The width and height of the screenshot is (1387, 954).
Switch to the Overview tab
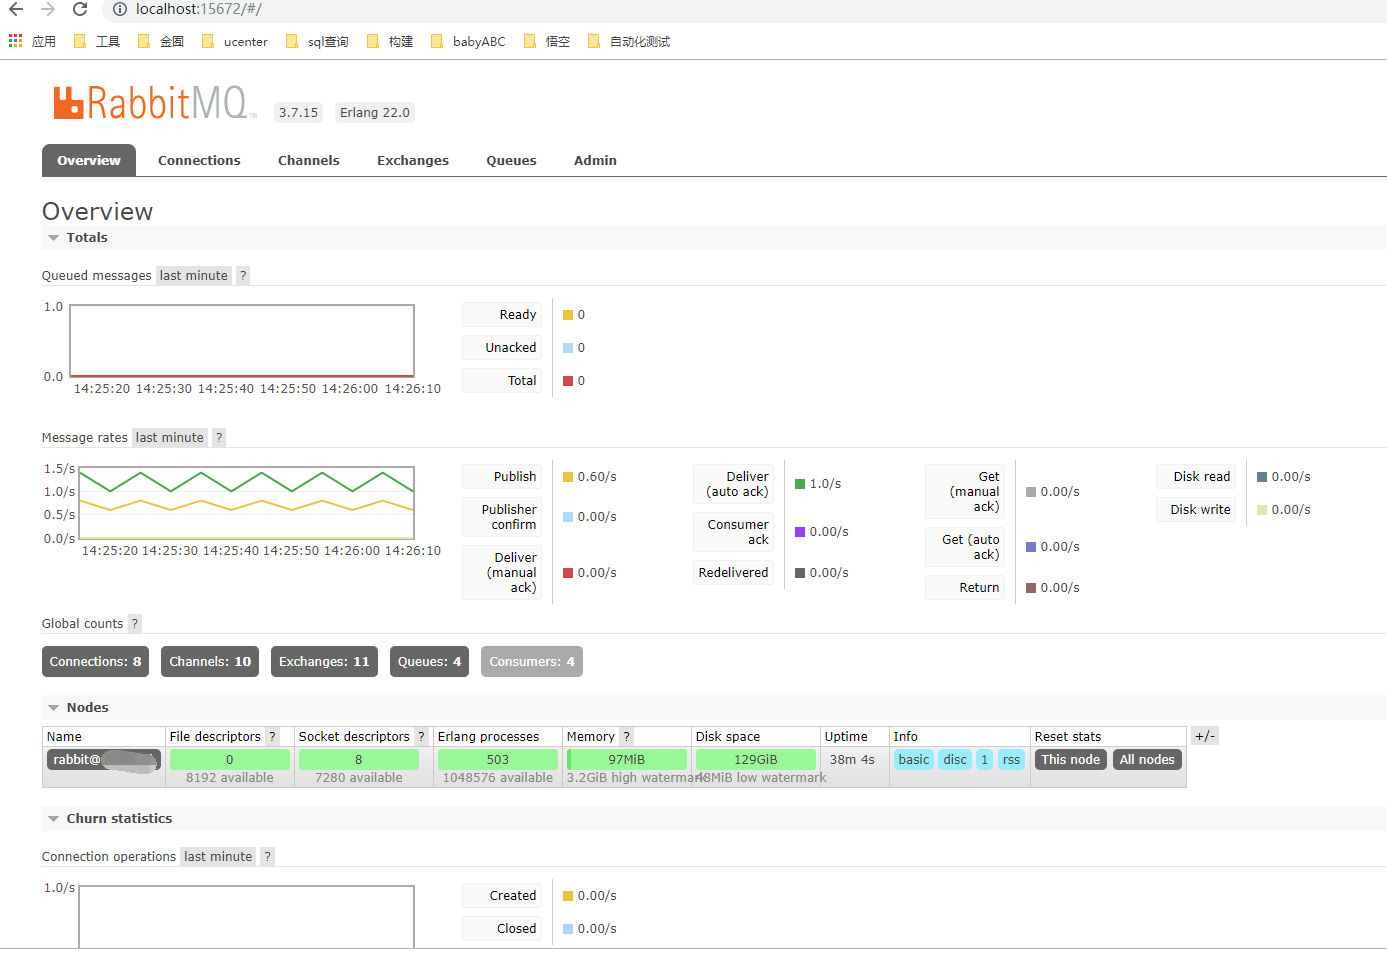[x=89, y=160]
